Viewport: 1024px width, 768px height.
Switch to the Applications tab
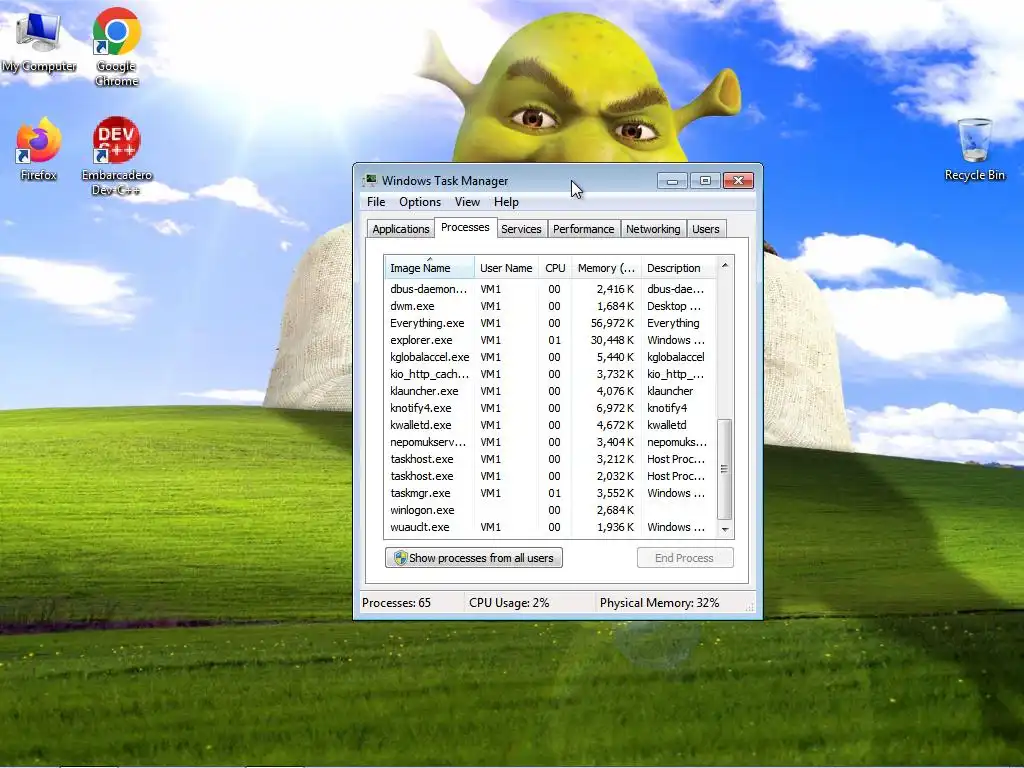point(400,229)
